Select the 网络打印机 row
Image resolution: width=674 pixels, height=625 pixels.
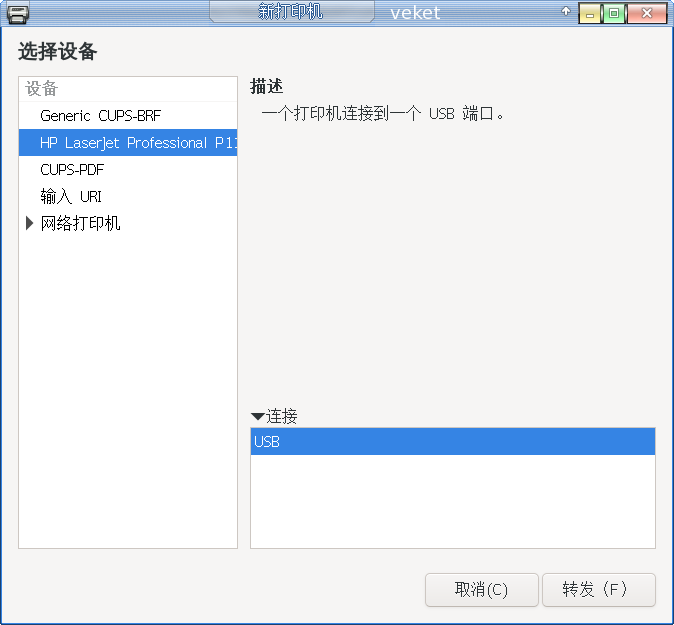point(128,224)
